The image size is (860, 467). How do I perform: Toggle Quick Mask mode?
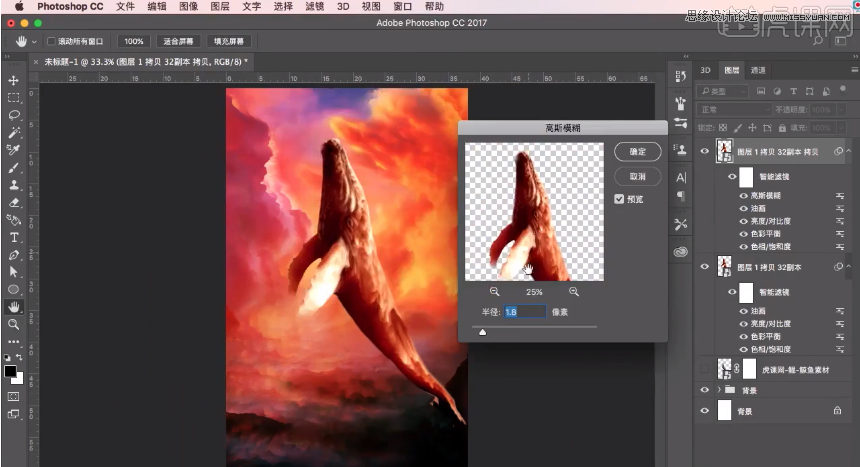(14, 396)
